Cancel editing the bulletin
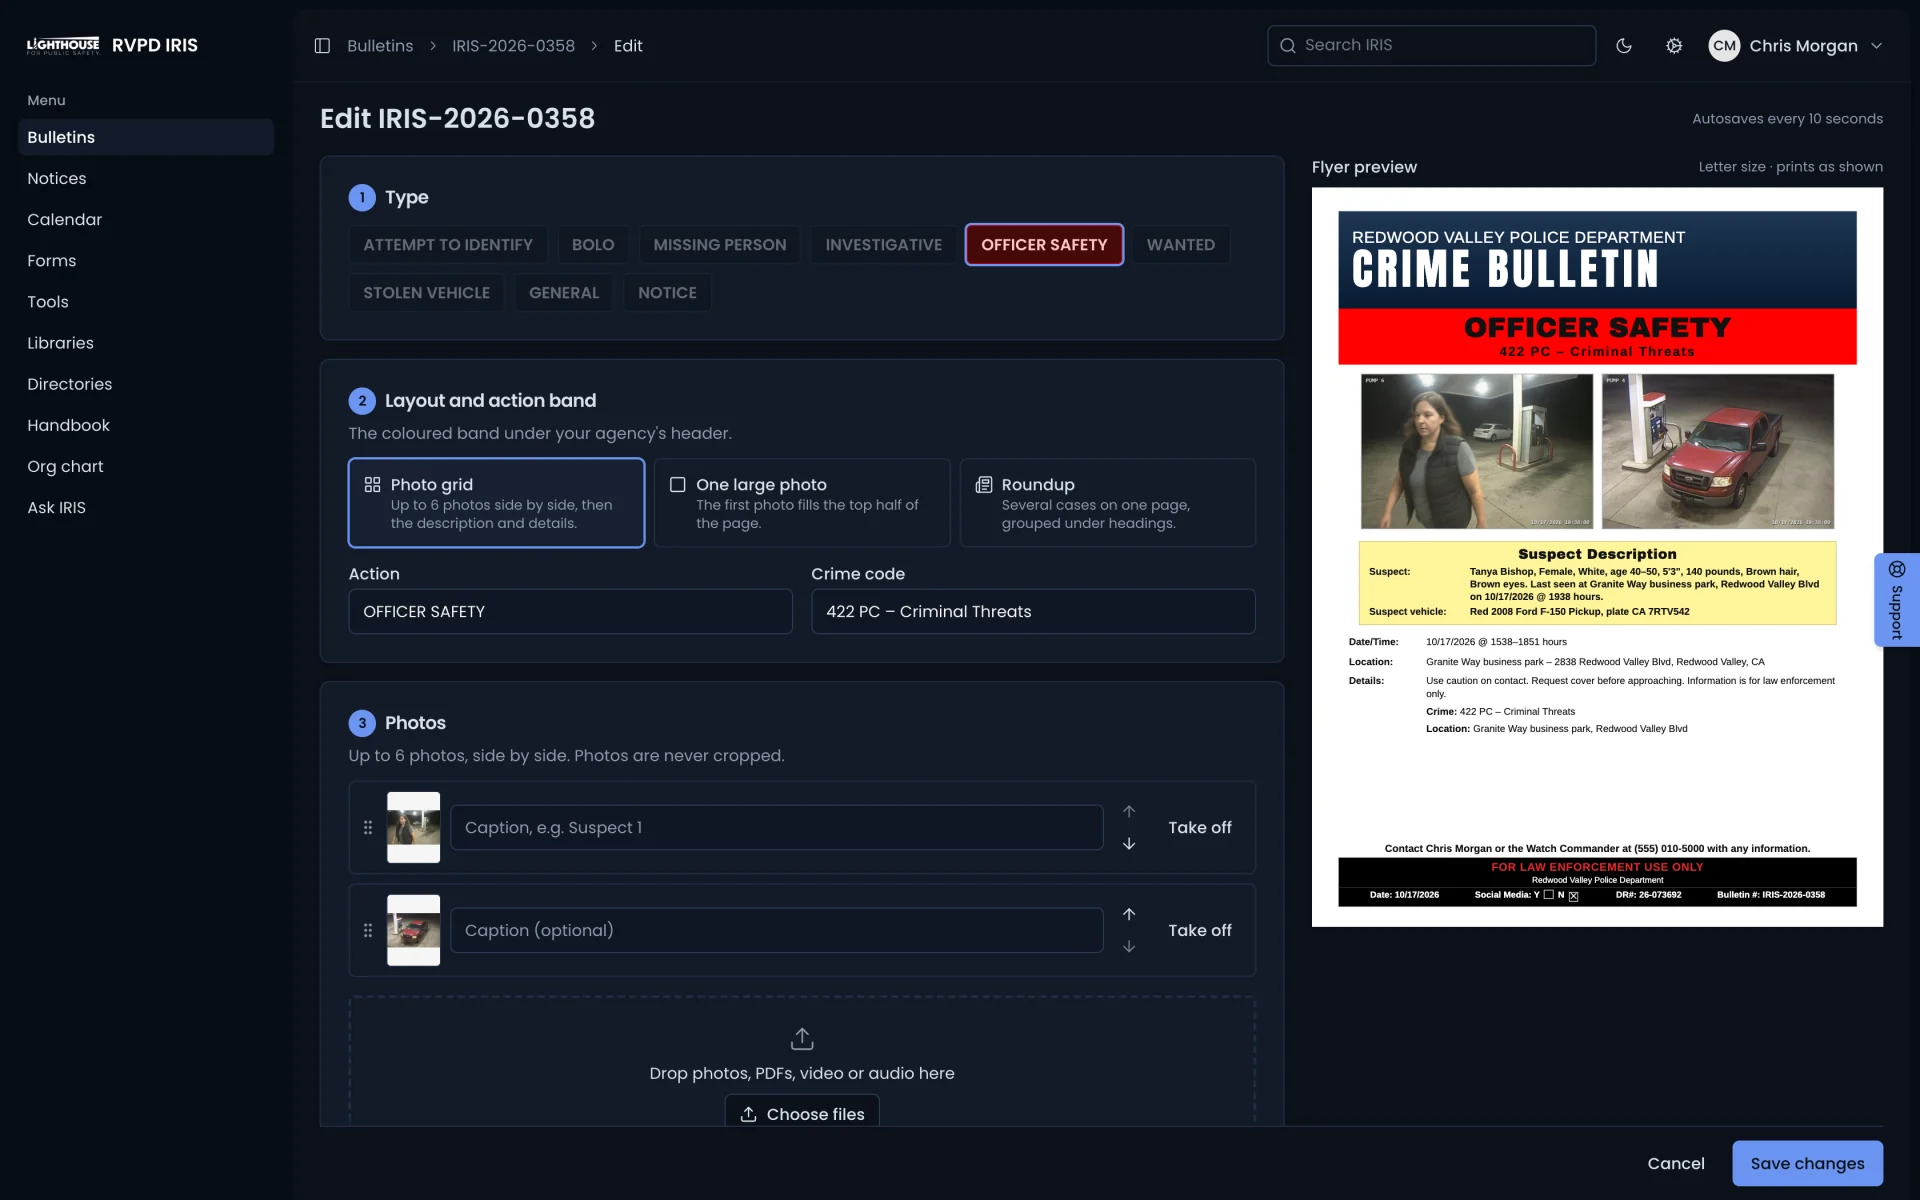The image size is (1920, 1200). tap(1676, 1164)
